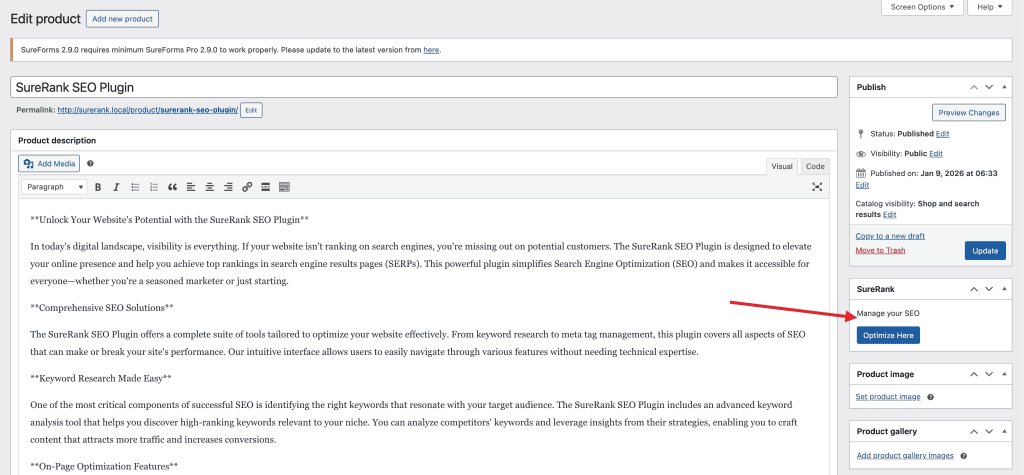Insert or edit a link

click(x=247, y=187)
